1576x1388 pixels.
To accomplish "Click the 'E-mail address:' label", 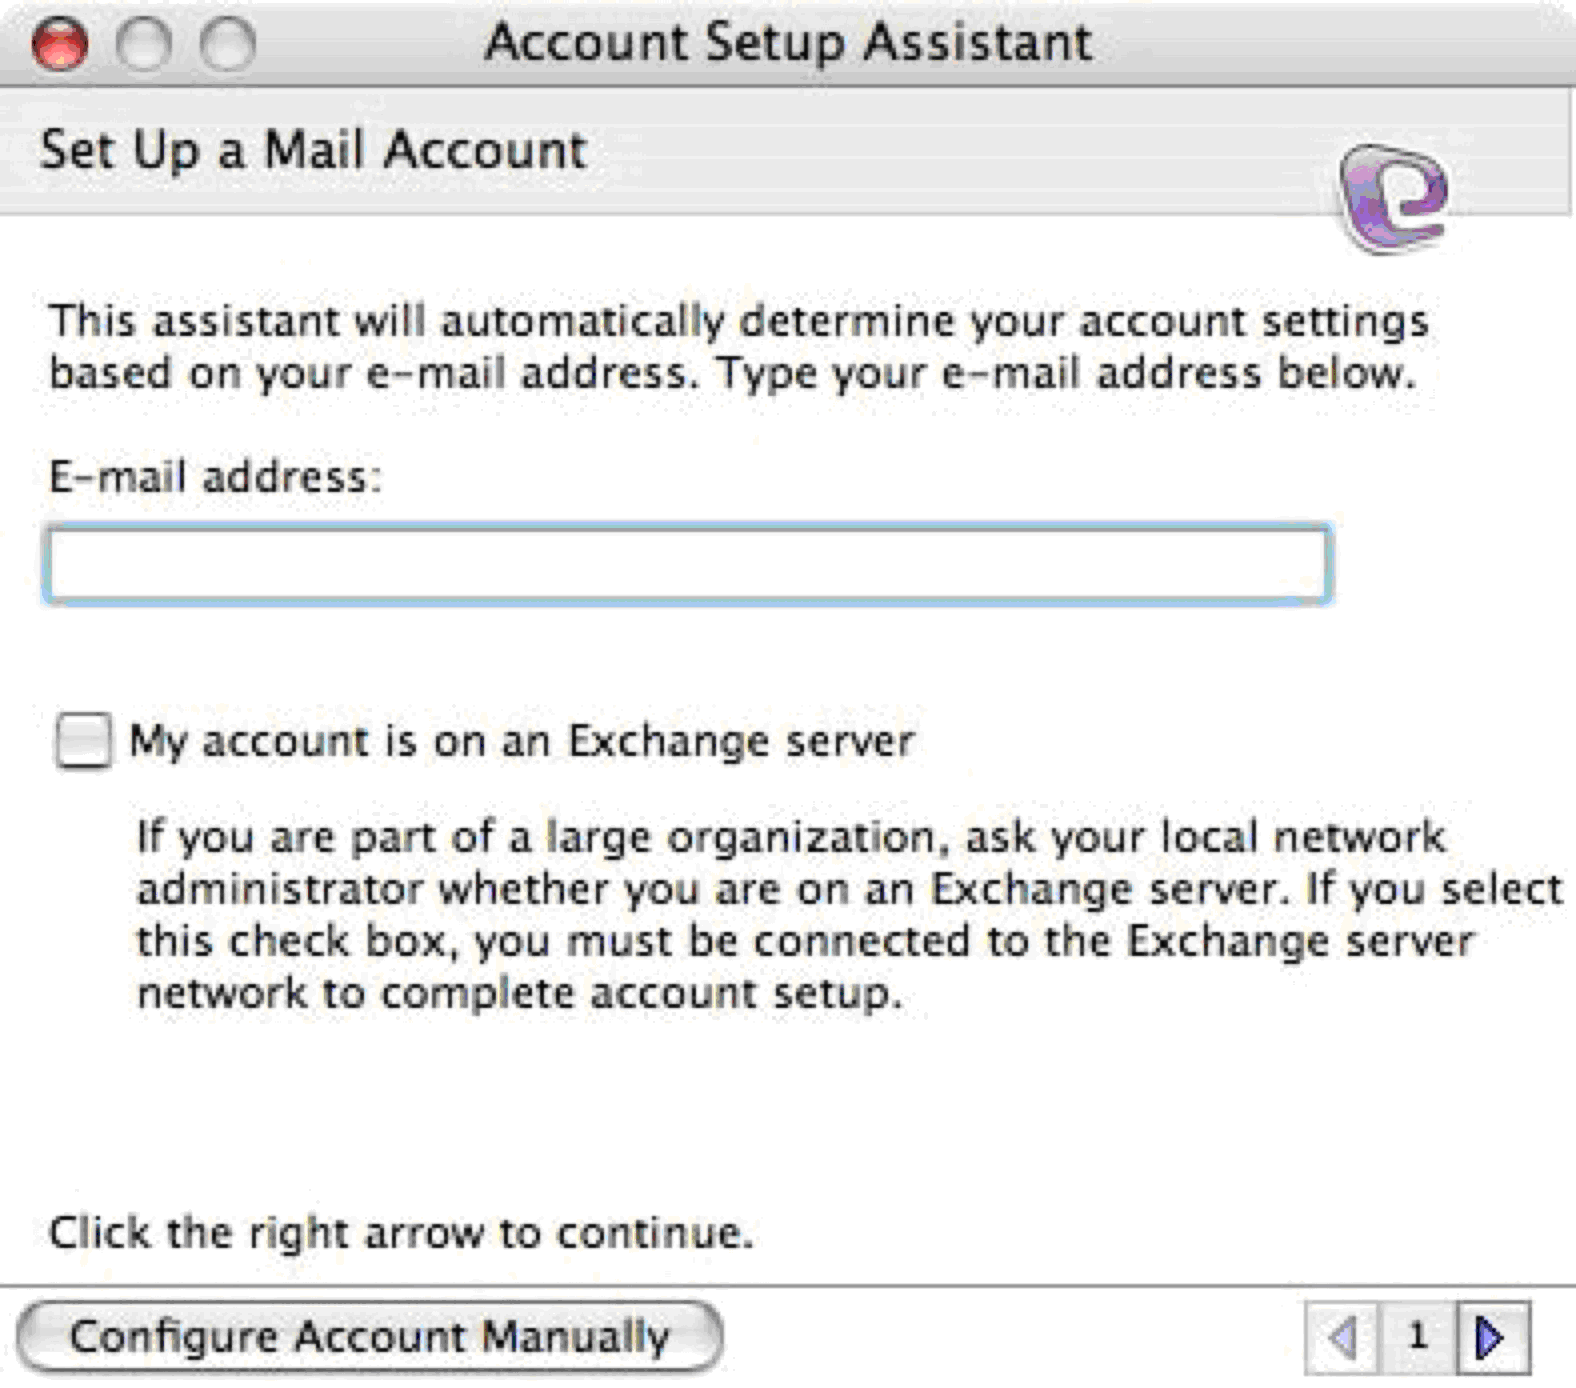I will (215, 477).
